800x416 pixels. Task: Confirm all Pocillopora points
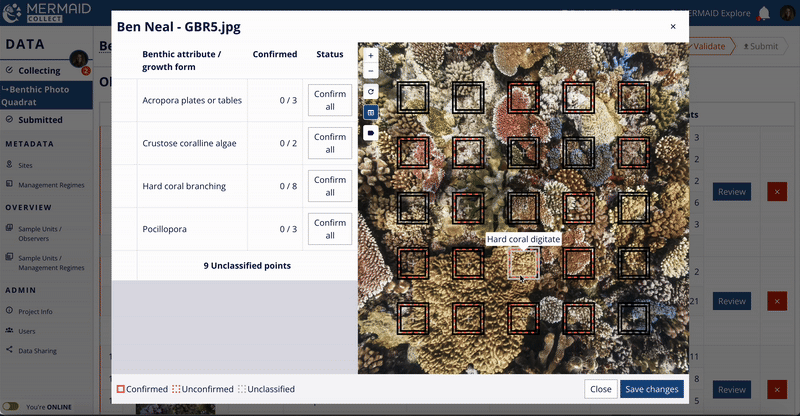330,229
